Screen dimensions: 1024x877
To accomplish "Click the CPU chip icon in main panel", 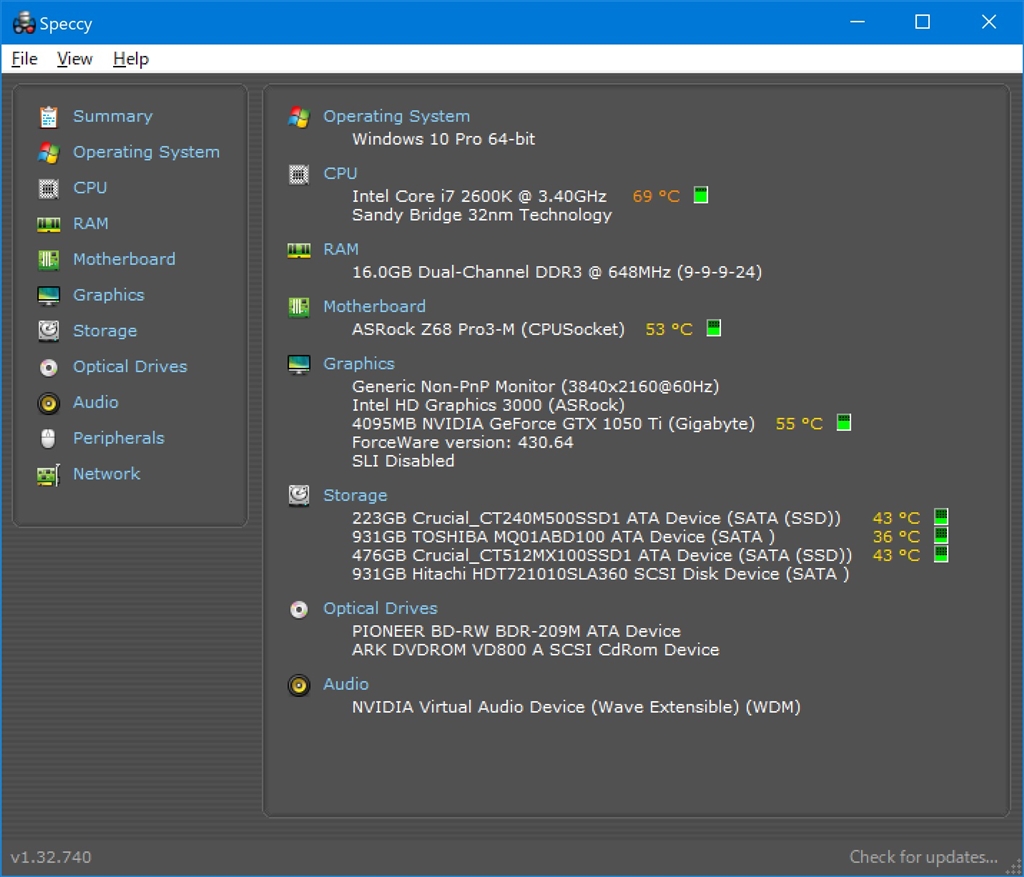I will coord(299,174).
